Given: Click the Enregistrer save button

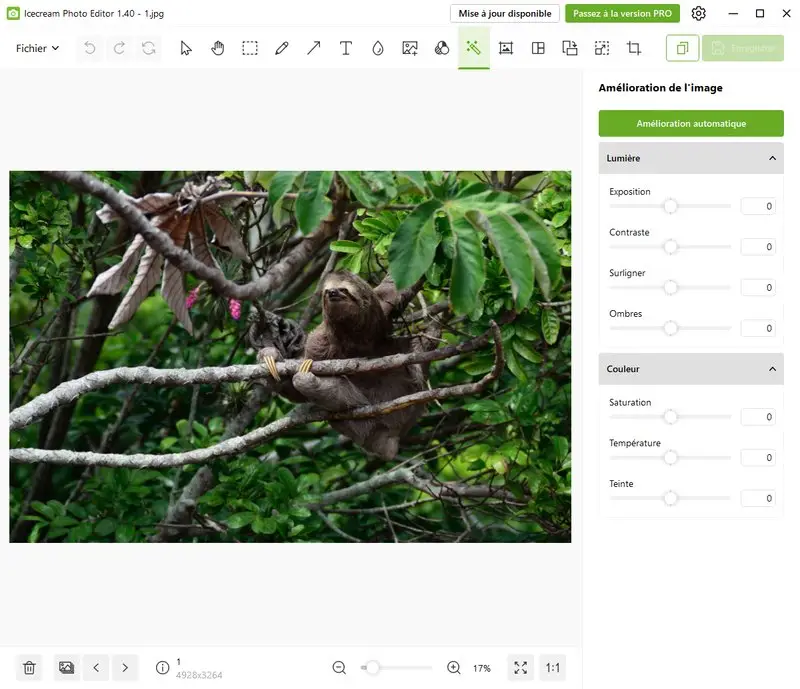Looking at the screenshot, I should click(743, 48).
